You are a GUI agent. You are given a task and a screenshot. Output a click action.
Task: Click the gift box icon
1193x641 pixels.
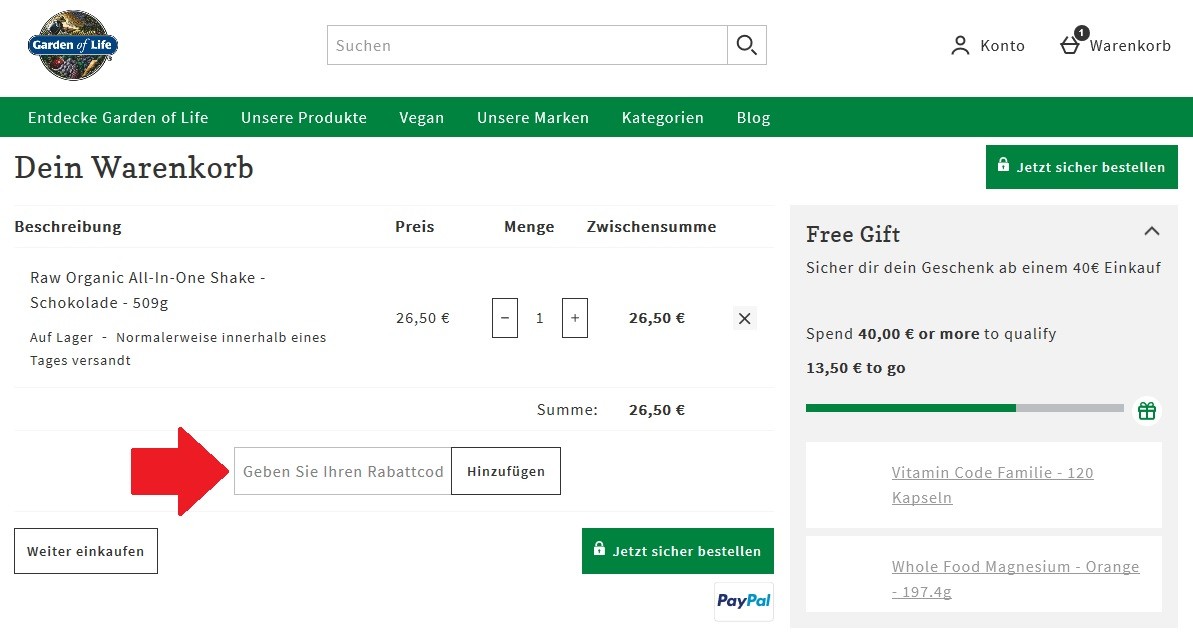[x=1147, y=411]
